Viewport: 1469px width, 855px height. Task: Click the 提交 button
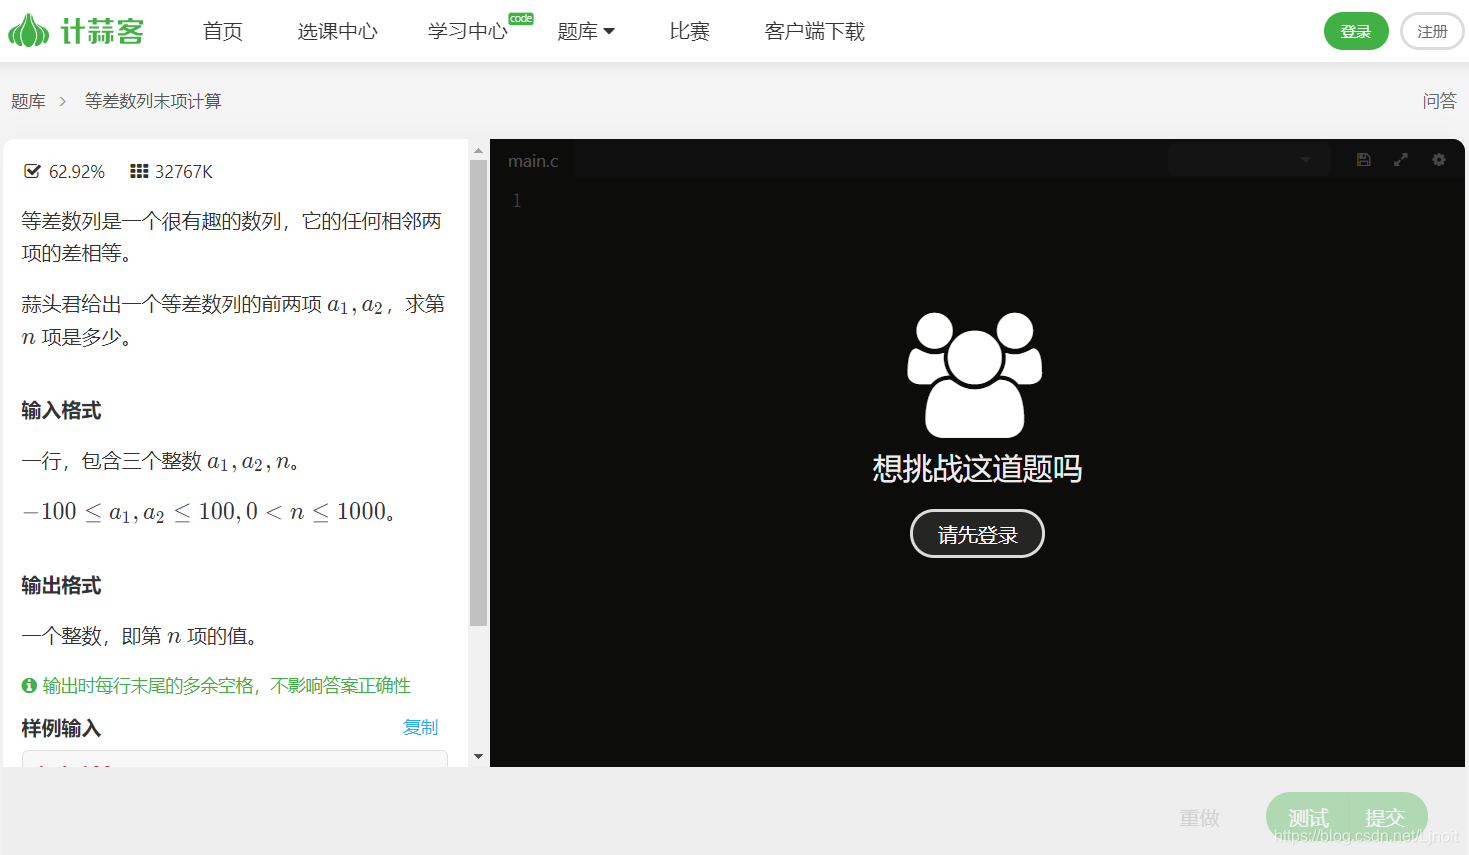[x=1387, y=818]
